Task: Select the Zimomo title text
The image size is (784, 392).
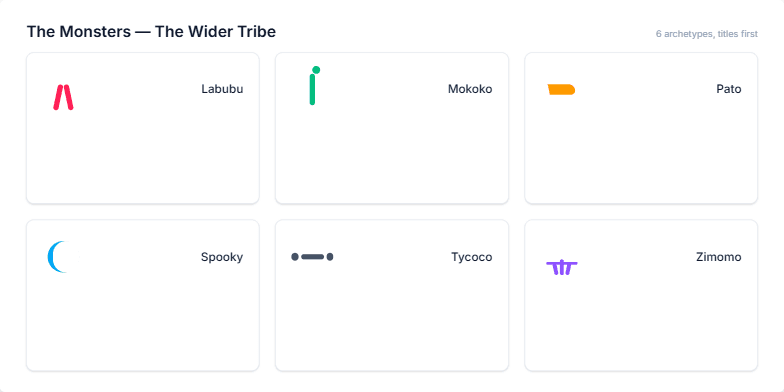Action: point(718,257)
